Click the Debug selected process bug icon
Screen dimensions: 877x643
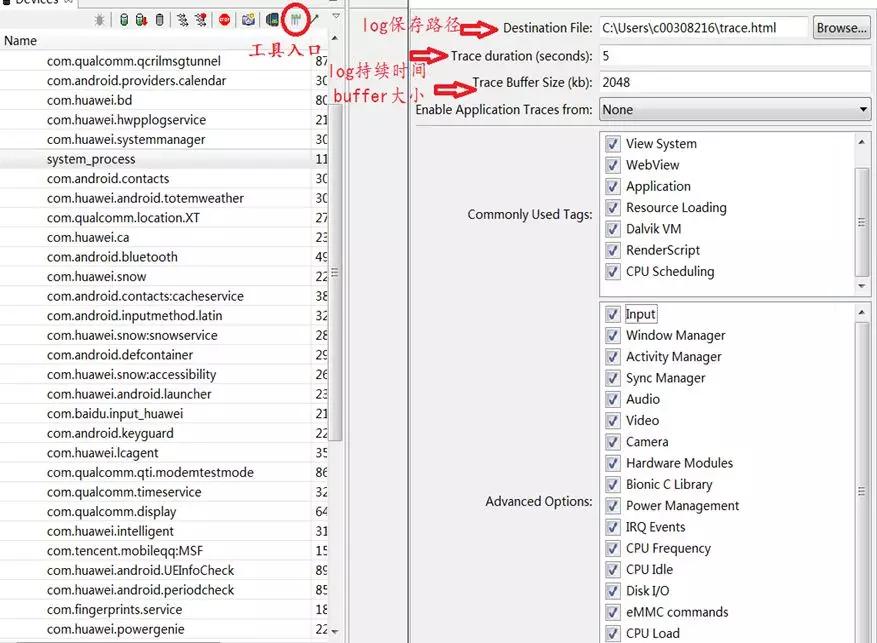pyautogui.click(x=100, y=21)
